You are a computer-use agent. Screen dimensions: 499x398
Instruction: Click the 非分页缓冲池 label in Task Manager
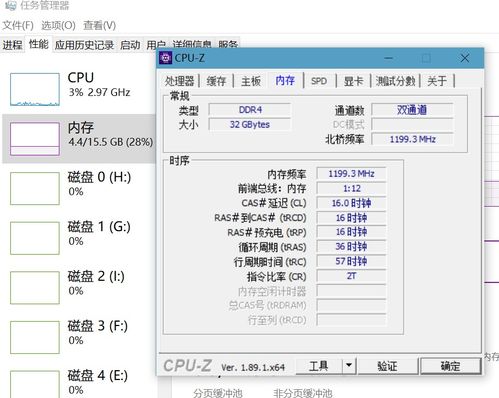303,393
